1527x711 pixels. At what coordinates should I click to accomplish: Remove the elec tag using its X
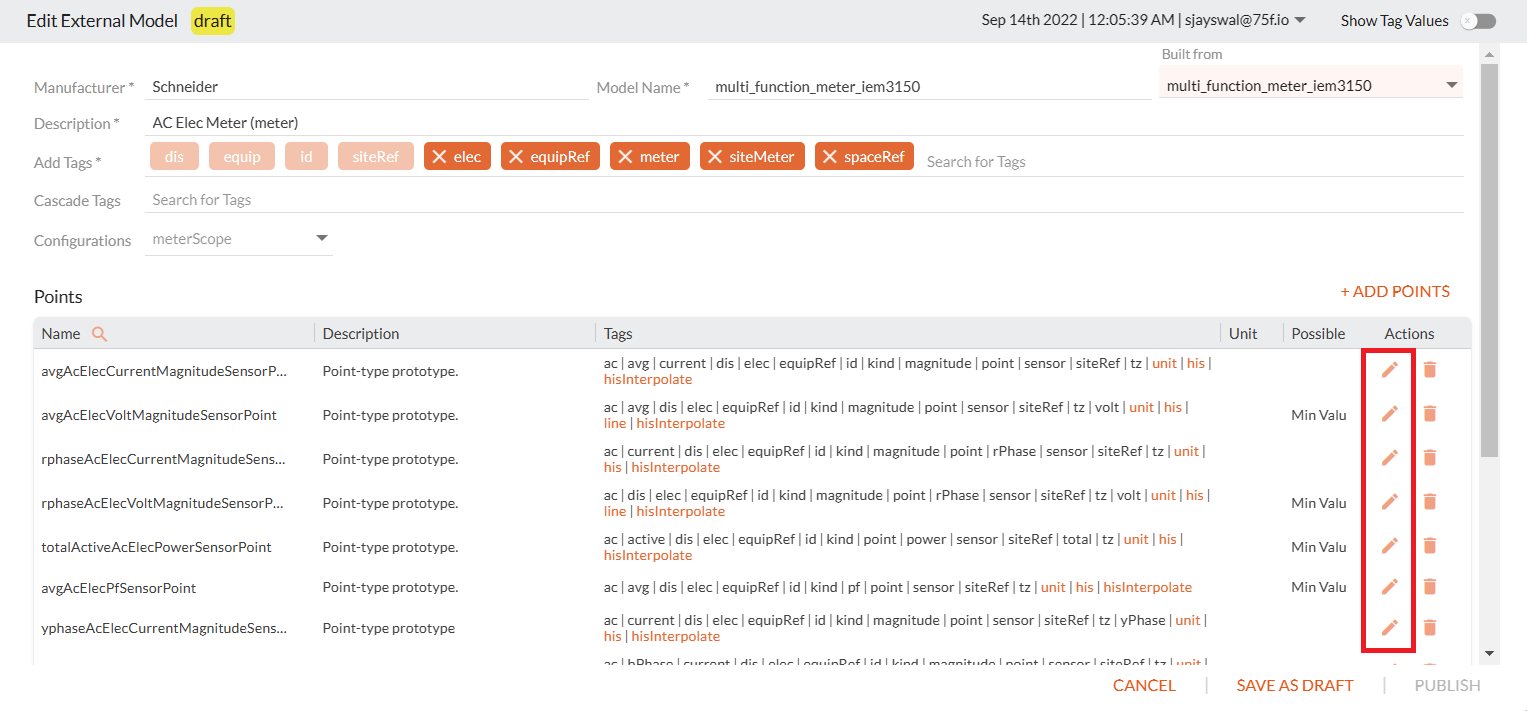438,157
